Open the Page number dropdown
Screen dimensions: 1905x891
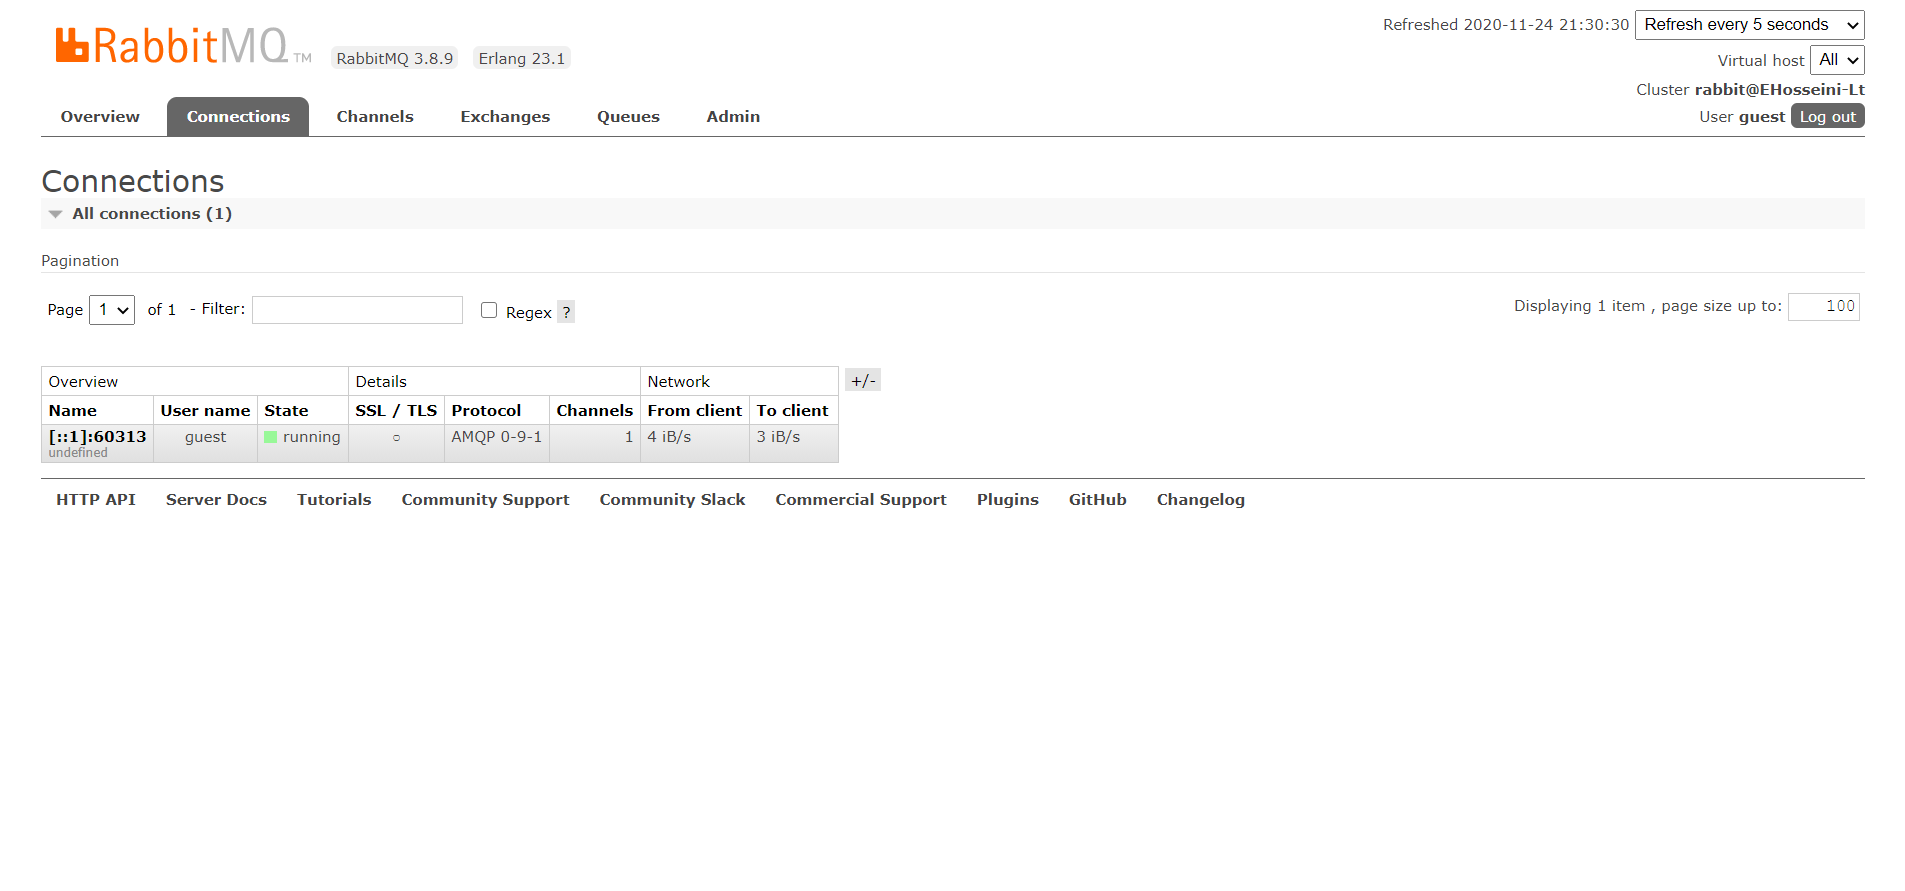(x=112, y=310)
